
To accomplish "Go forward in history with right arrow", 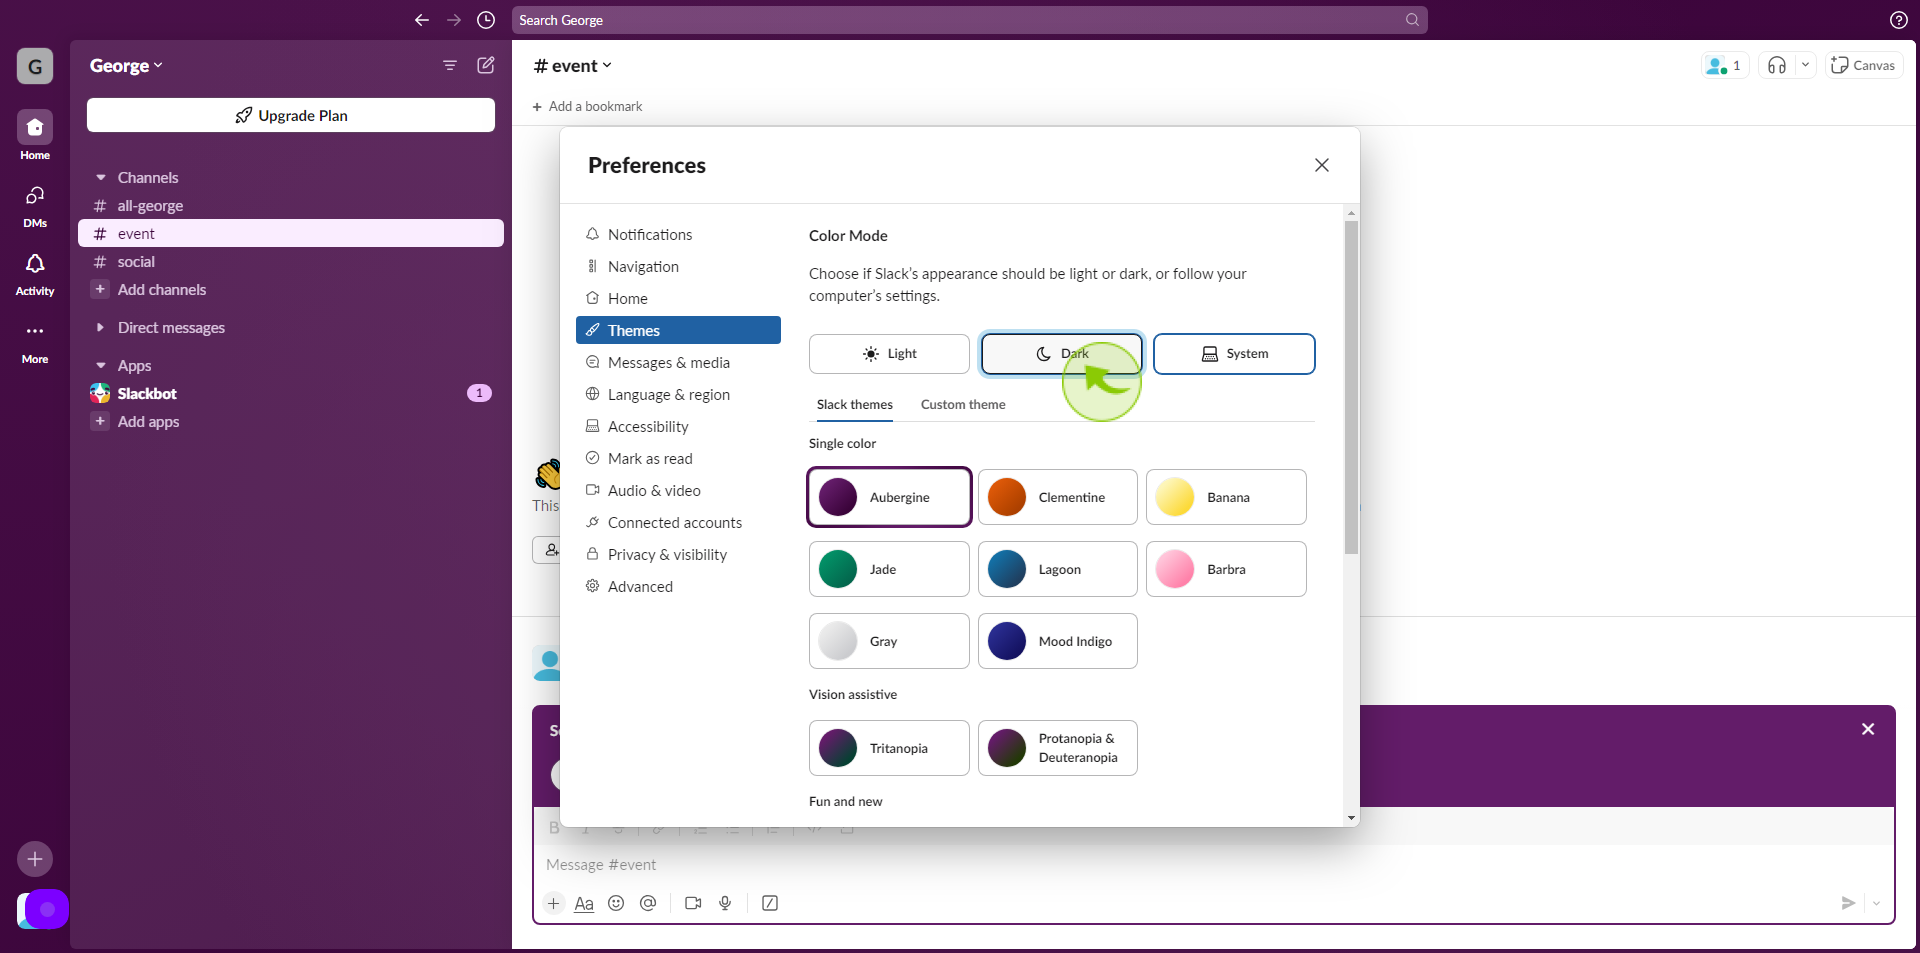I will tap(454, 20).
